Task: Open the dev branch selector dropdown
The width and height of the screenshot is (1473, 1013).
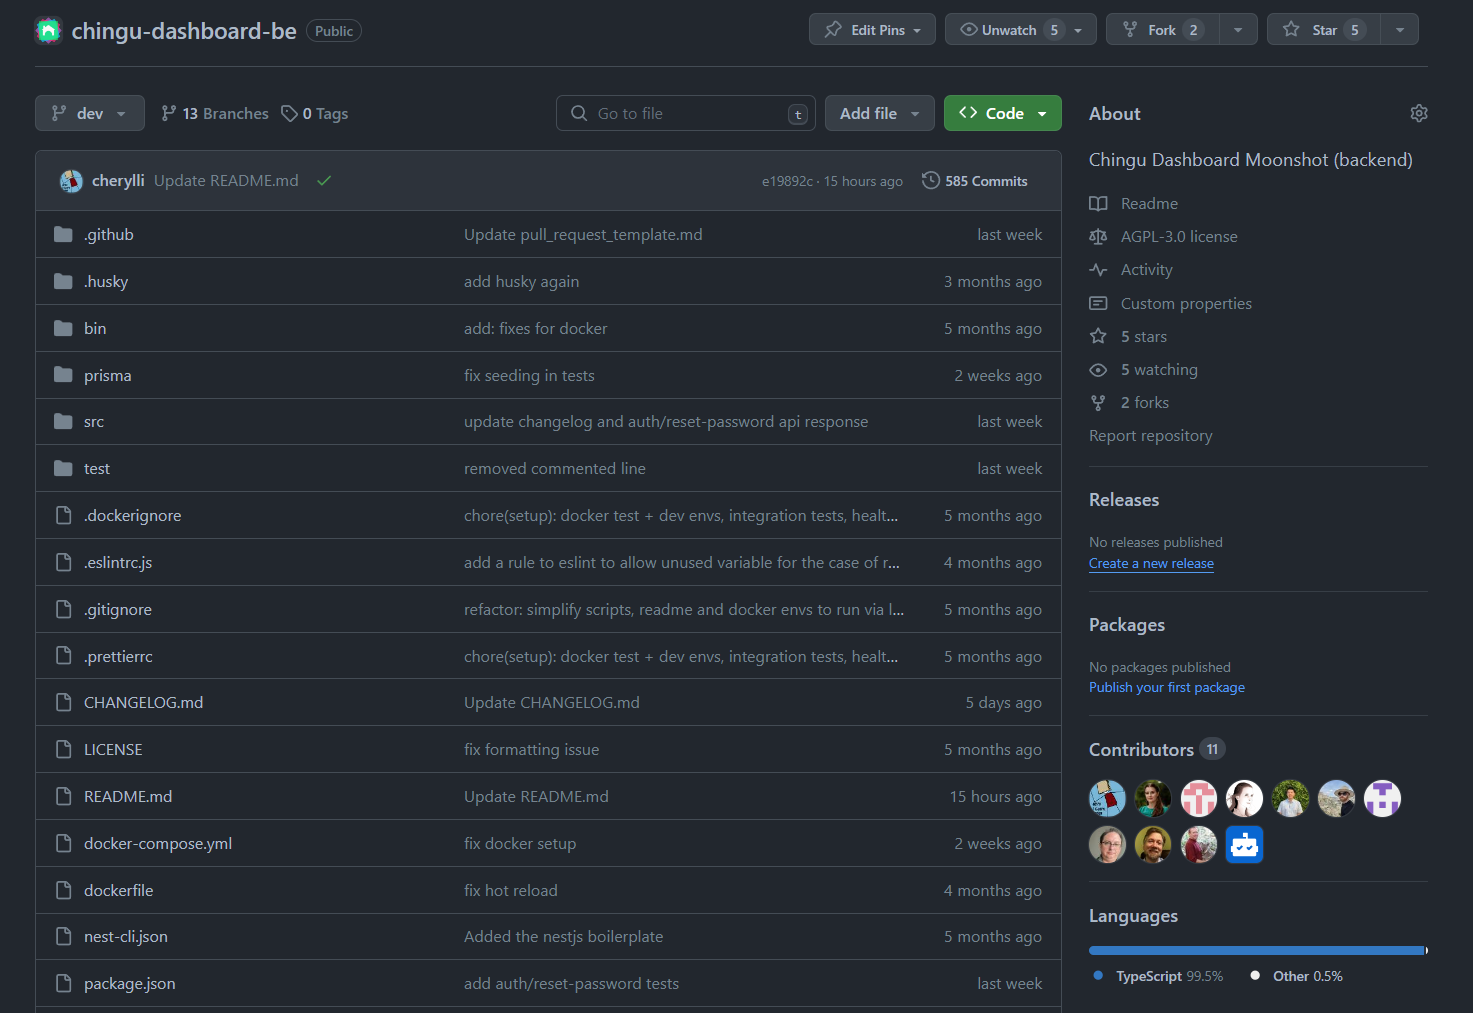Action: (90, 113)
